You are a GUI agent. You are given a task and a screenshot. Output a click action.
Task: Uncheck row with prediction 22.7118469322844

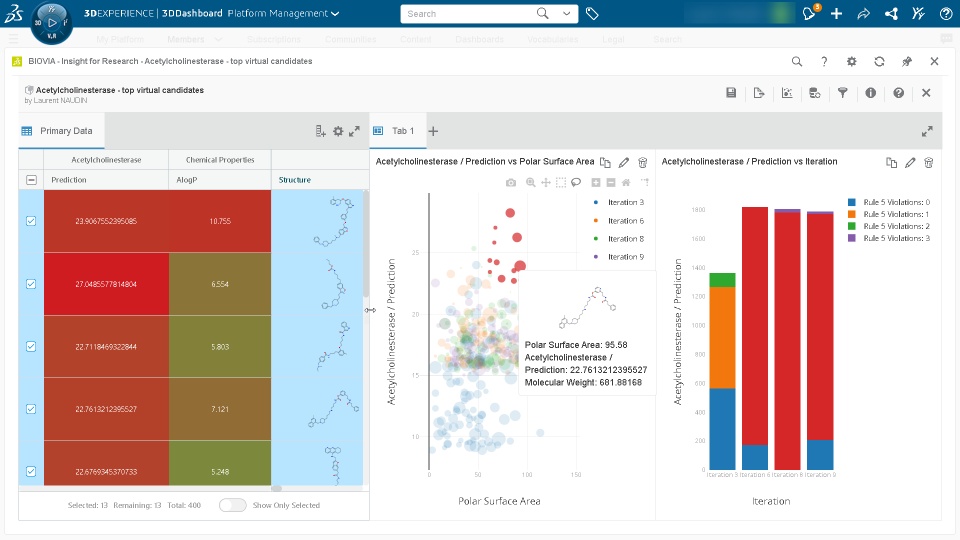point(31,347)
